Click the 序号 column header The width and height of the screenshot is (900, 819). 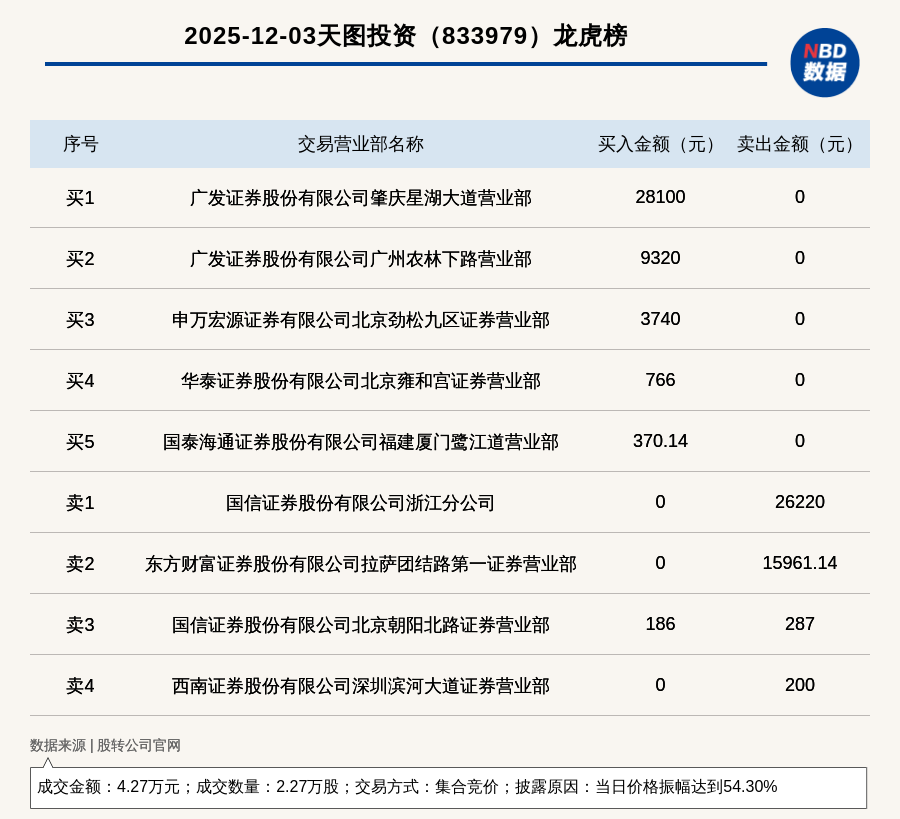[x=80, y=144]
